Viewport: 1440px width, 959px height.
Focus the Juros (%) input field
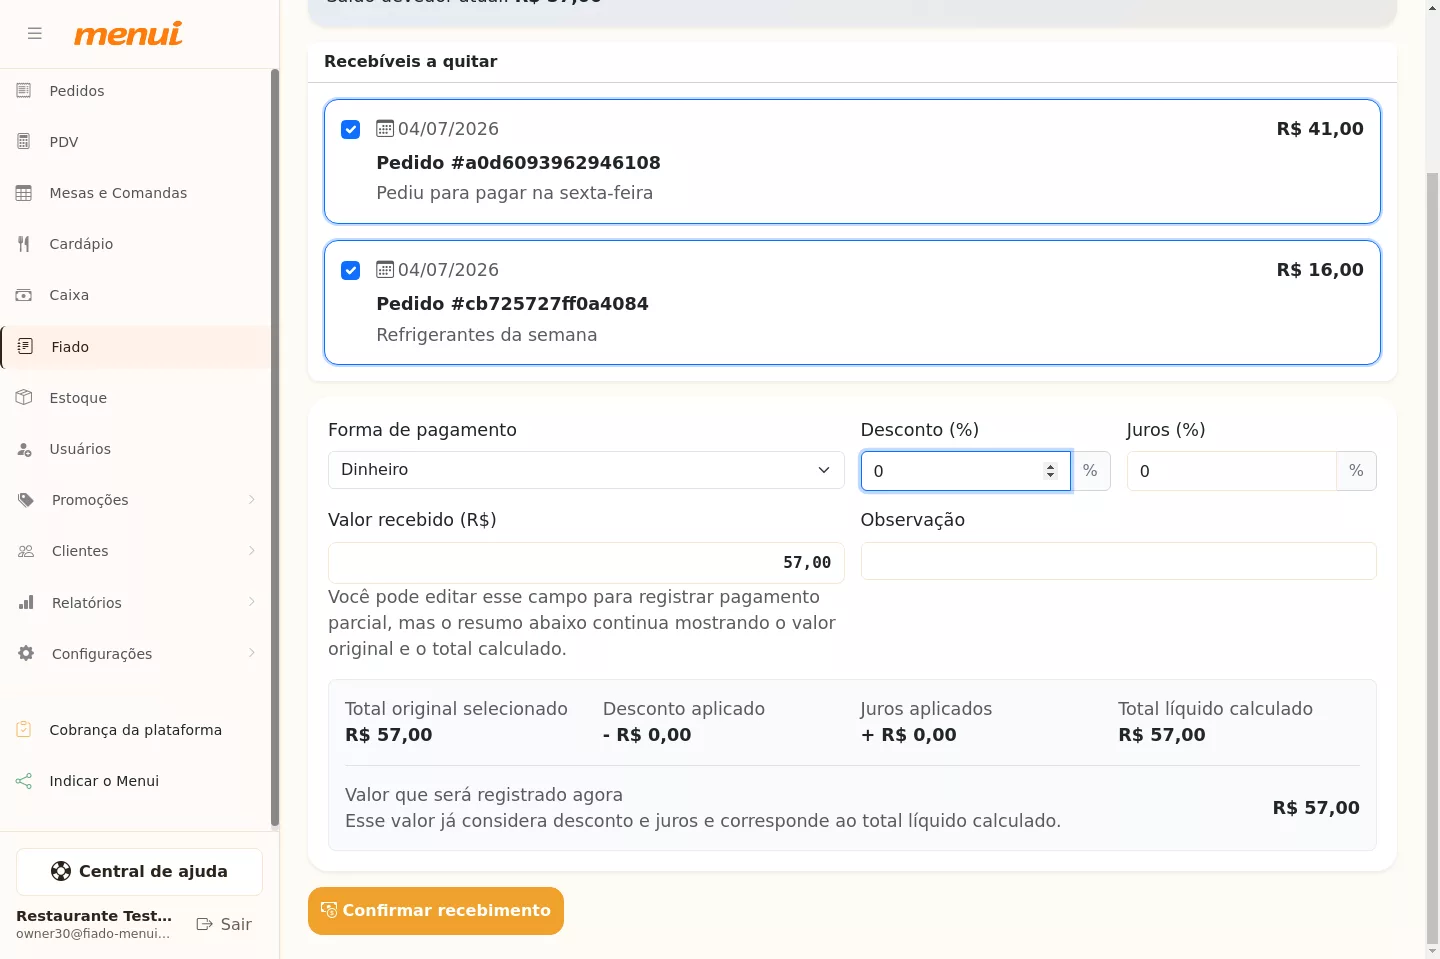[1232, 471]
